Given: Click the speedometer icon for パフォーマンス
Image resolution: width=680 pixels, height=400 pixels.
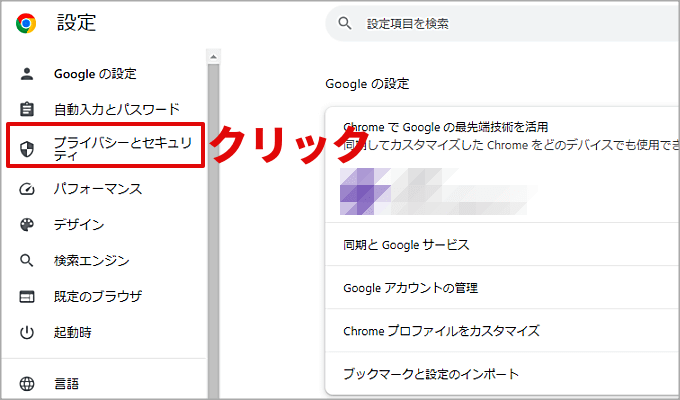Looking at the screenshot, I should click(27, 189).
